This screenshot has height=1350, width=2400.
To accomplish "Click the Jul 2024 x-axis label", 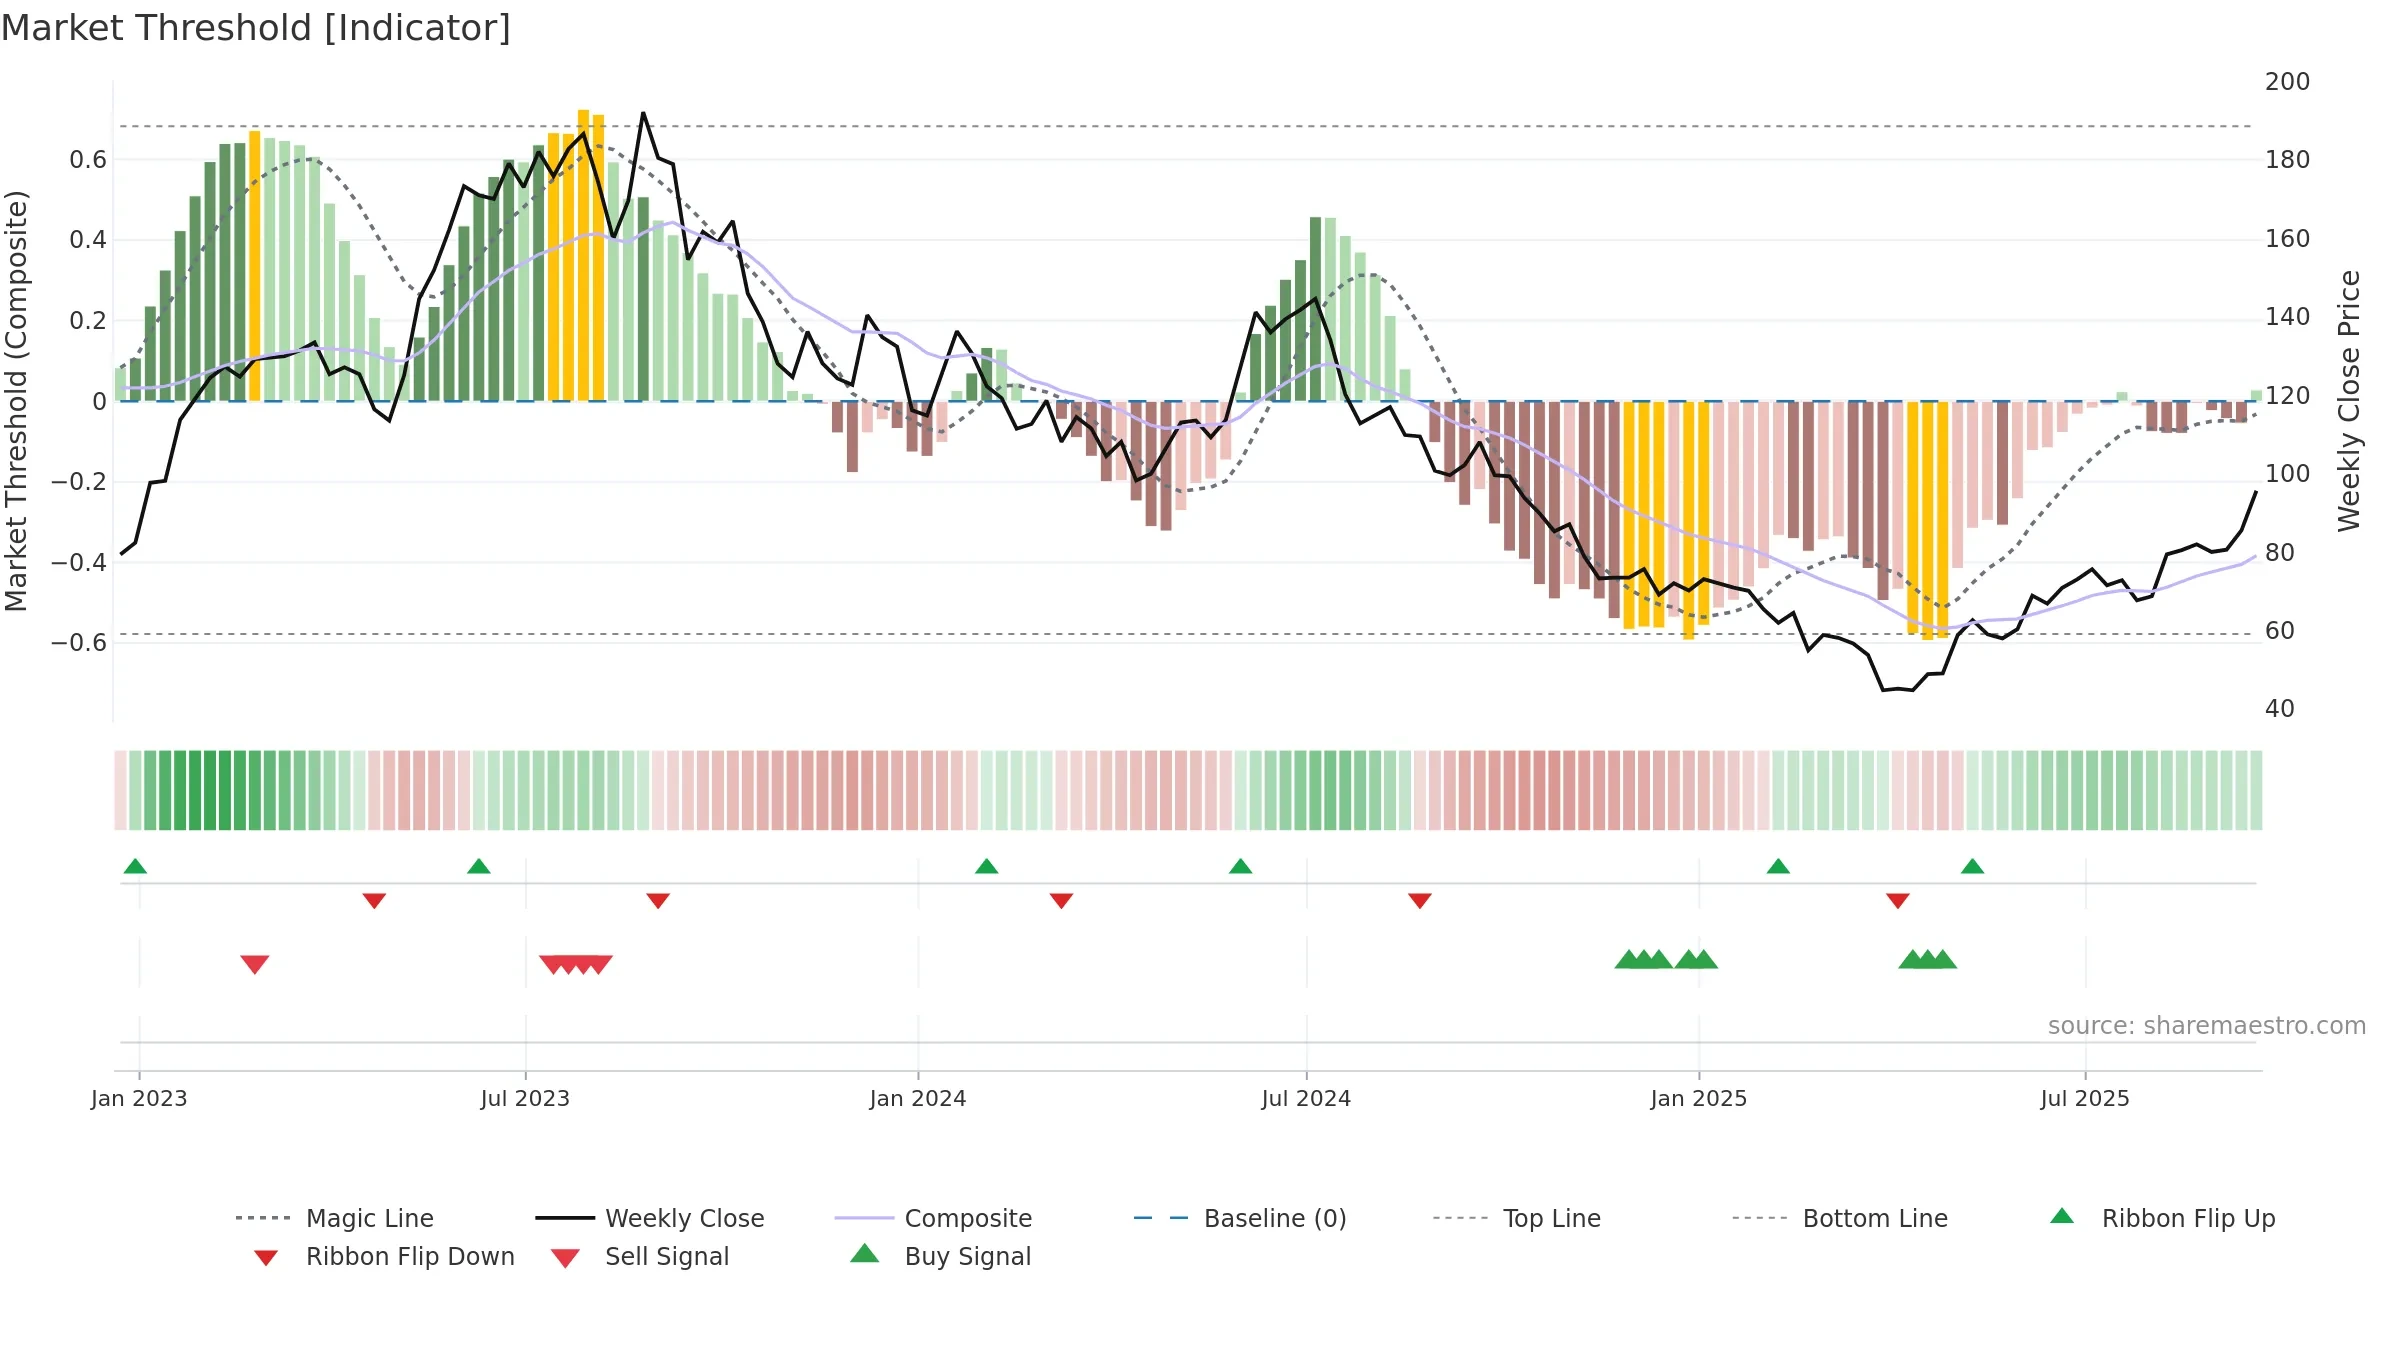I will point(1306,1099).
